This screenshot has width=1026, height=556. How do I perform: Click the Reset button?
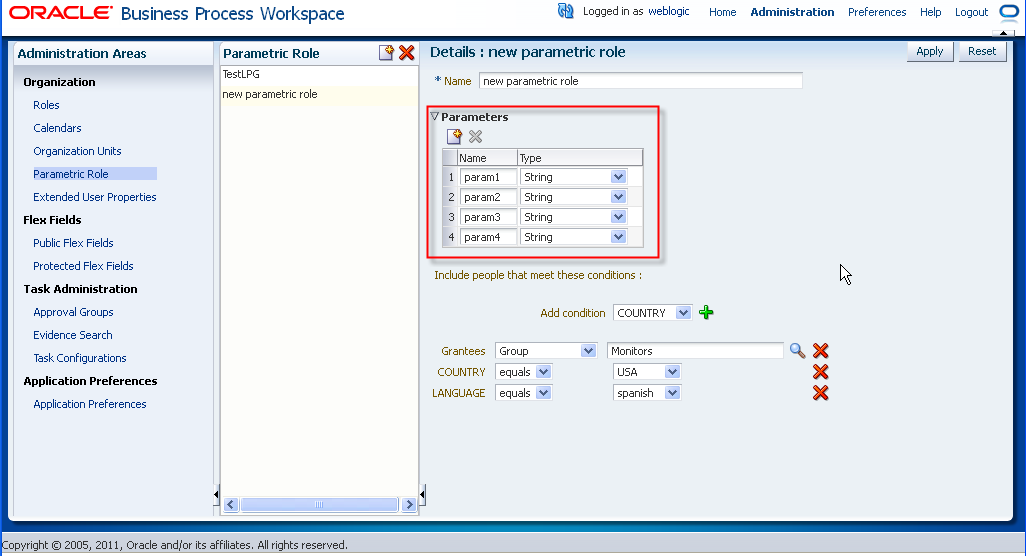(x=982, y=51)
